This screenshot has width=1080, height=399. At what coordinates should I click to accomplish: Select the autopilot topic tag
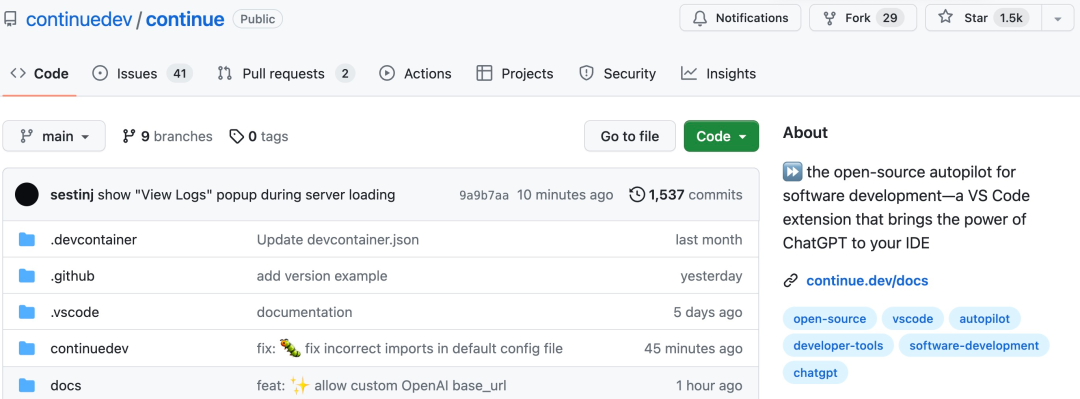(x=984, y=318)
